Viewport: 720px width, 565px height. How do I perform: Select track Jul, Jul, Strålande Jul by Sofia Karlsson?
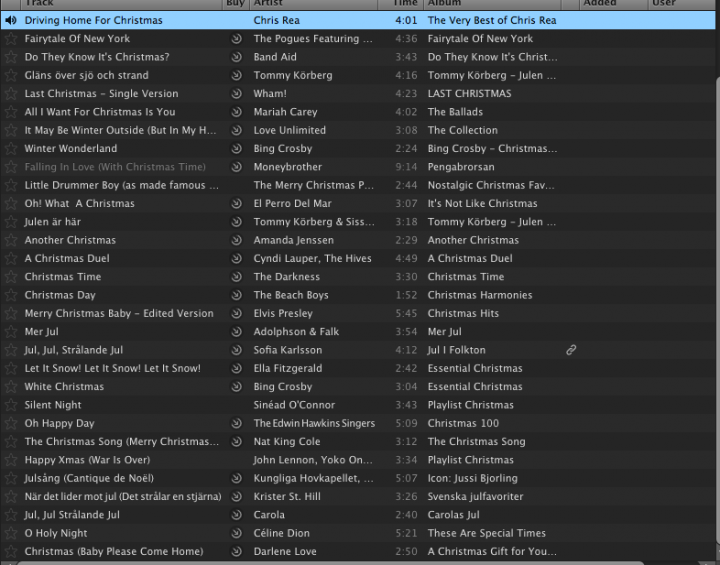point(73,350)
